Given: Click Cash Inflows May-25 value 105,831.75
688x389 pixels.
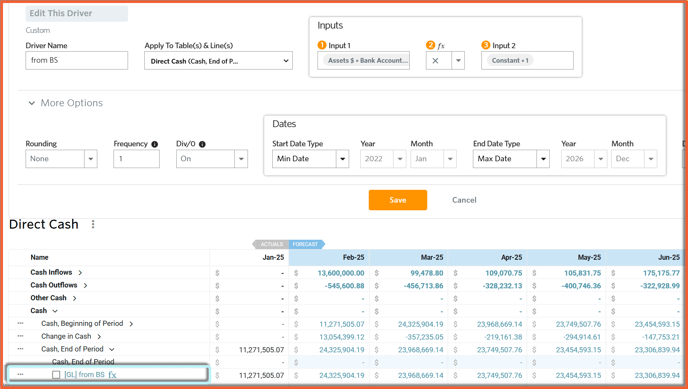Looking at the screenshot, I should pyautogui.click(x=583, y=273).
